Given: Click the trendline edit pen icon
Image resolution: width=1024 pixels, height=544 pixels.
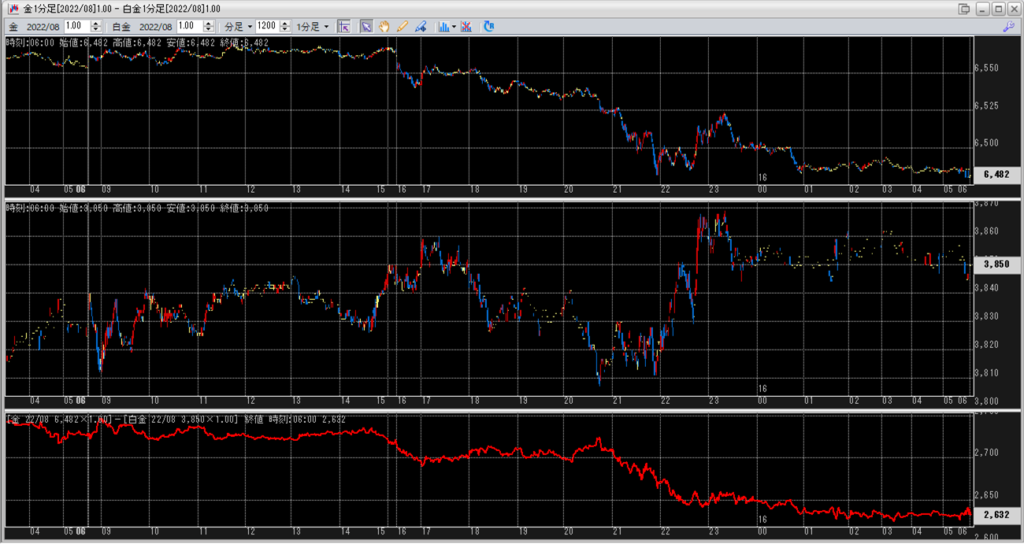Looking at the screenshot, I should coord(420,26).
